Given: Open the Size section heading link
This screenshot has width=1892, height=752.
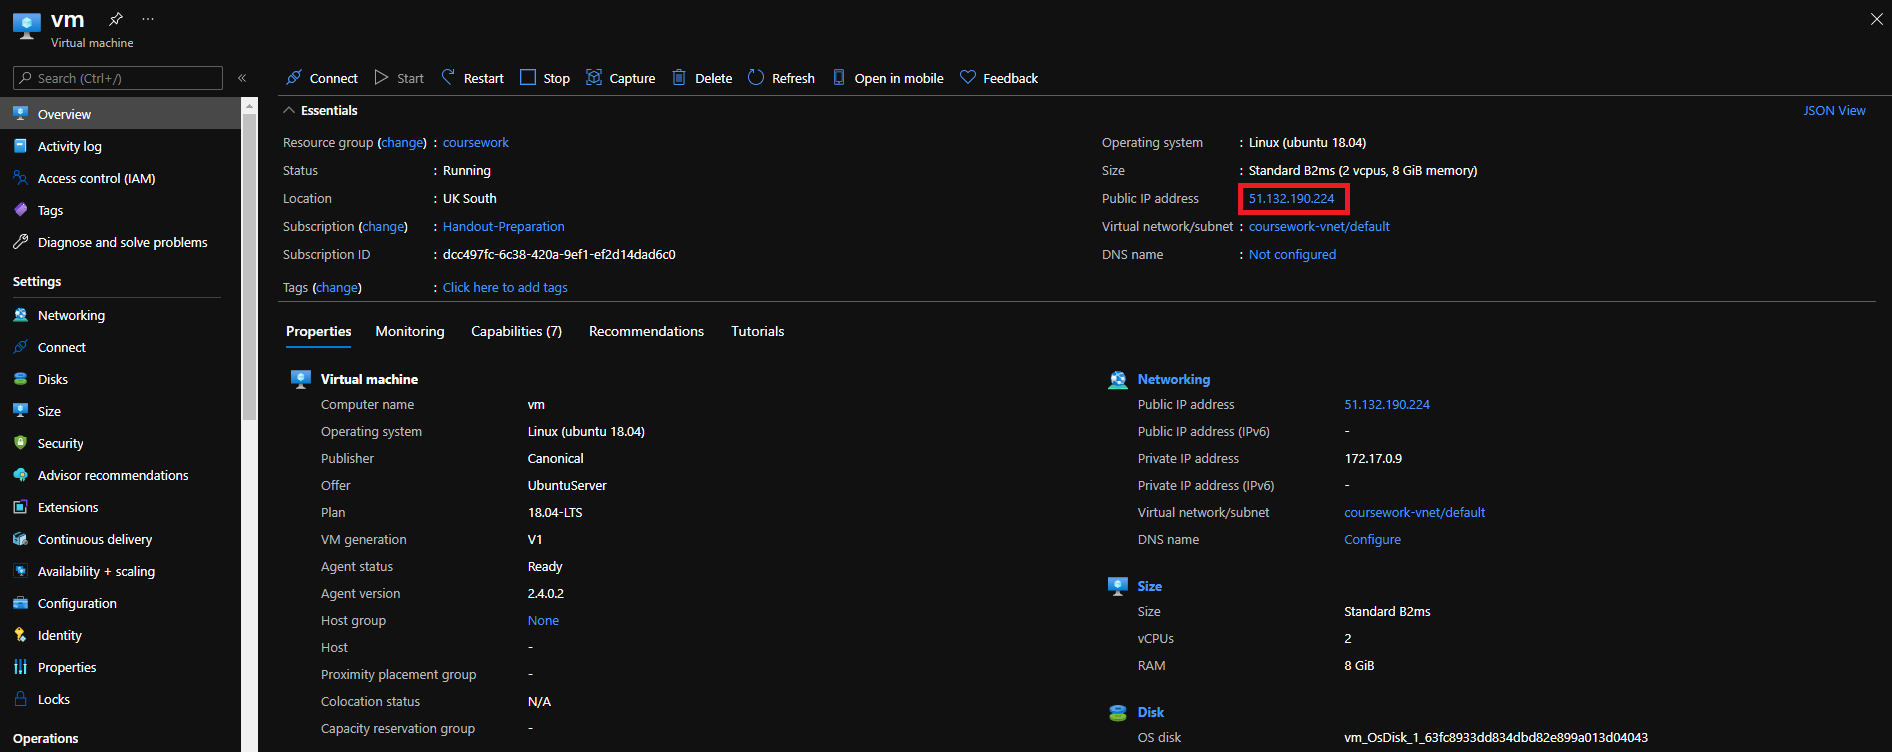Looking at the screenshot, I should [1150, 587].
